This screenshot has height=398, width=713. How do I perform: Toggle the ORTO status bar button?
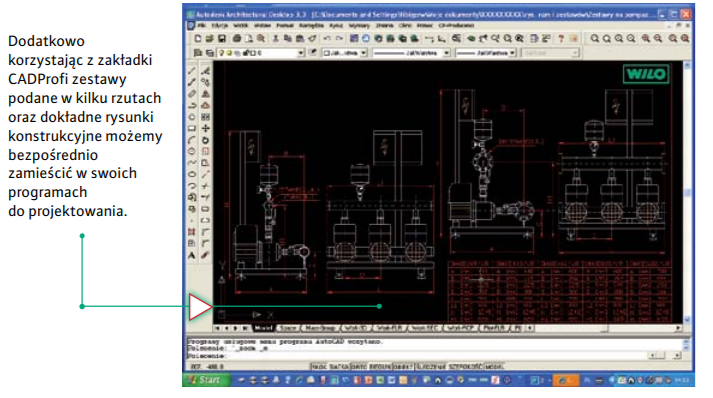coord(359,366)
